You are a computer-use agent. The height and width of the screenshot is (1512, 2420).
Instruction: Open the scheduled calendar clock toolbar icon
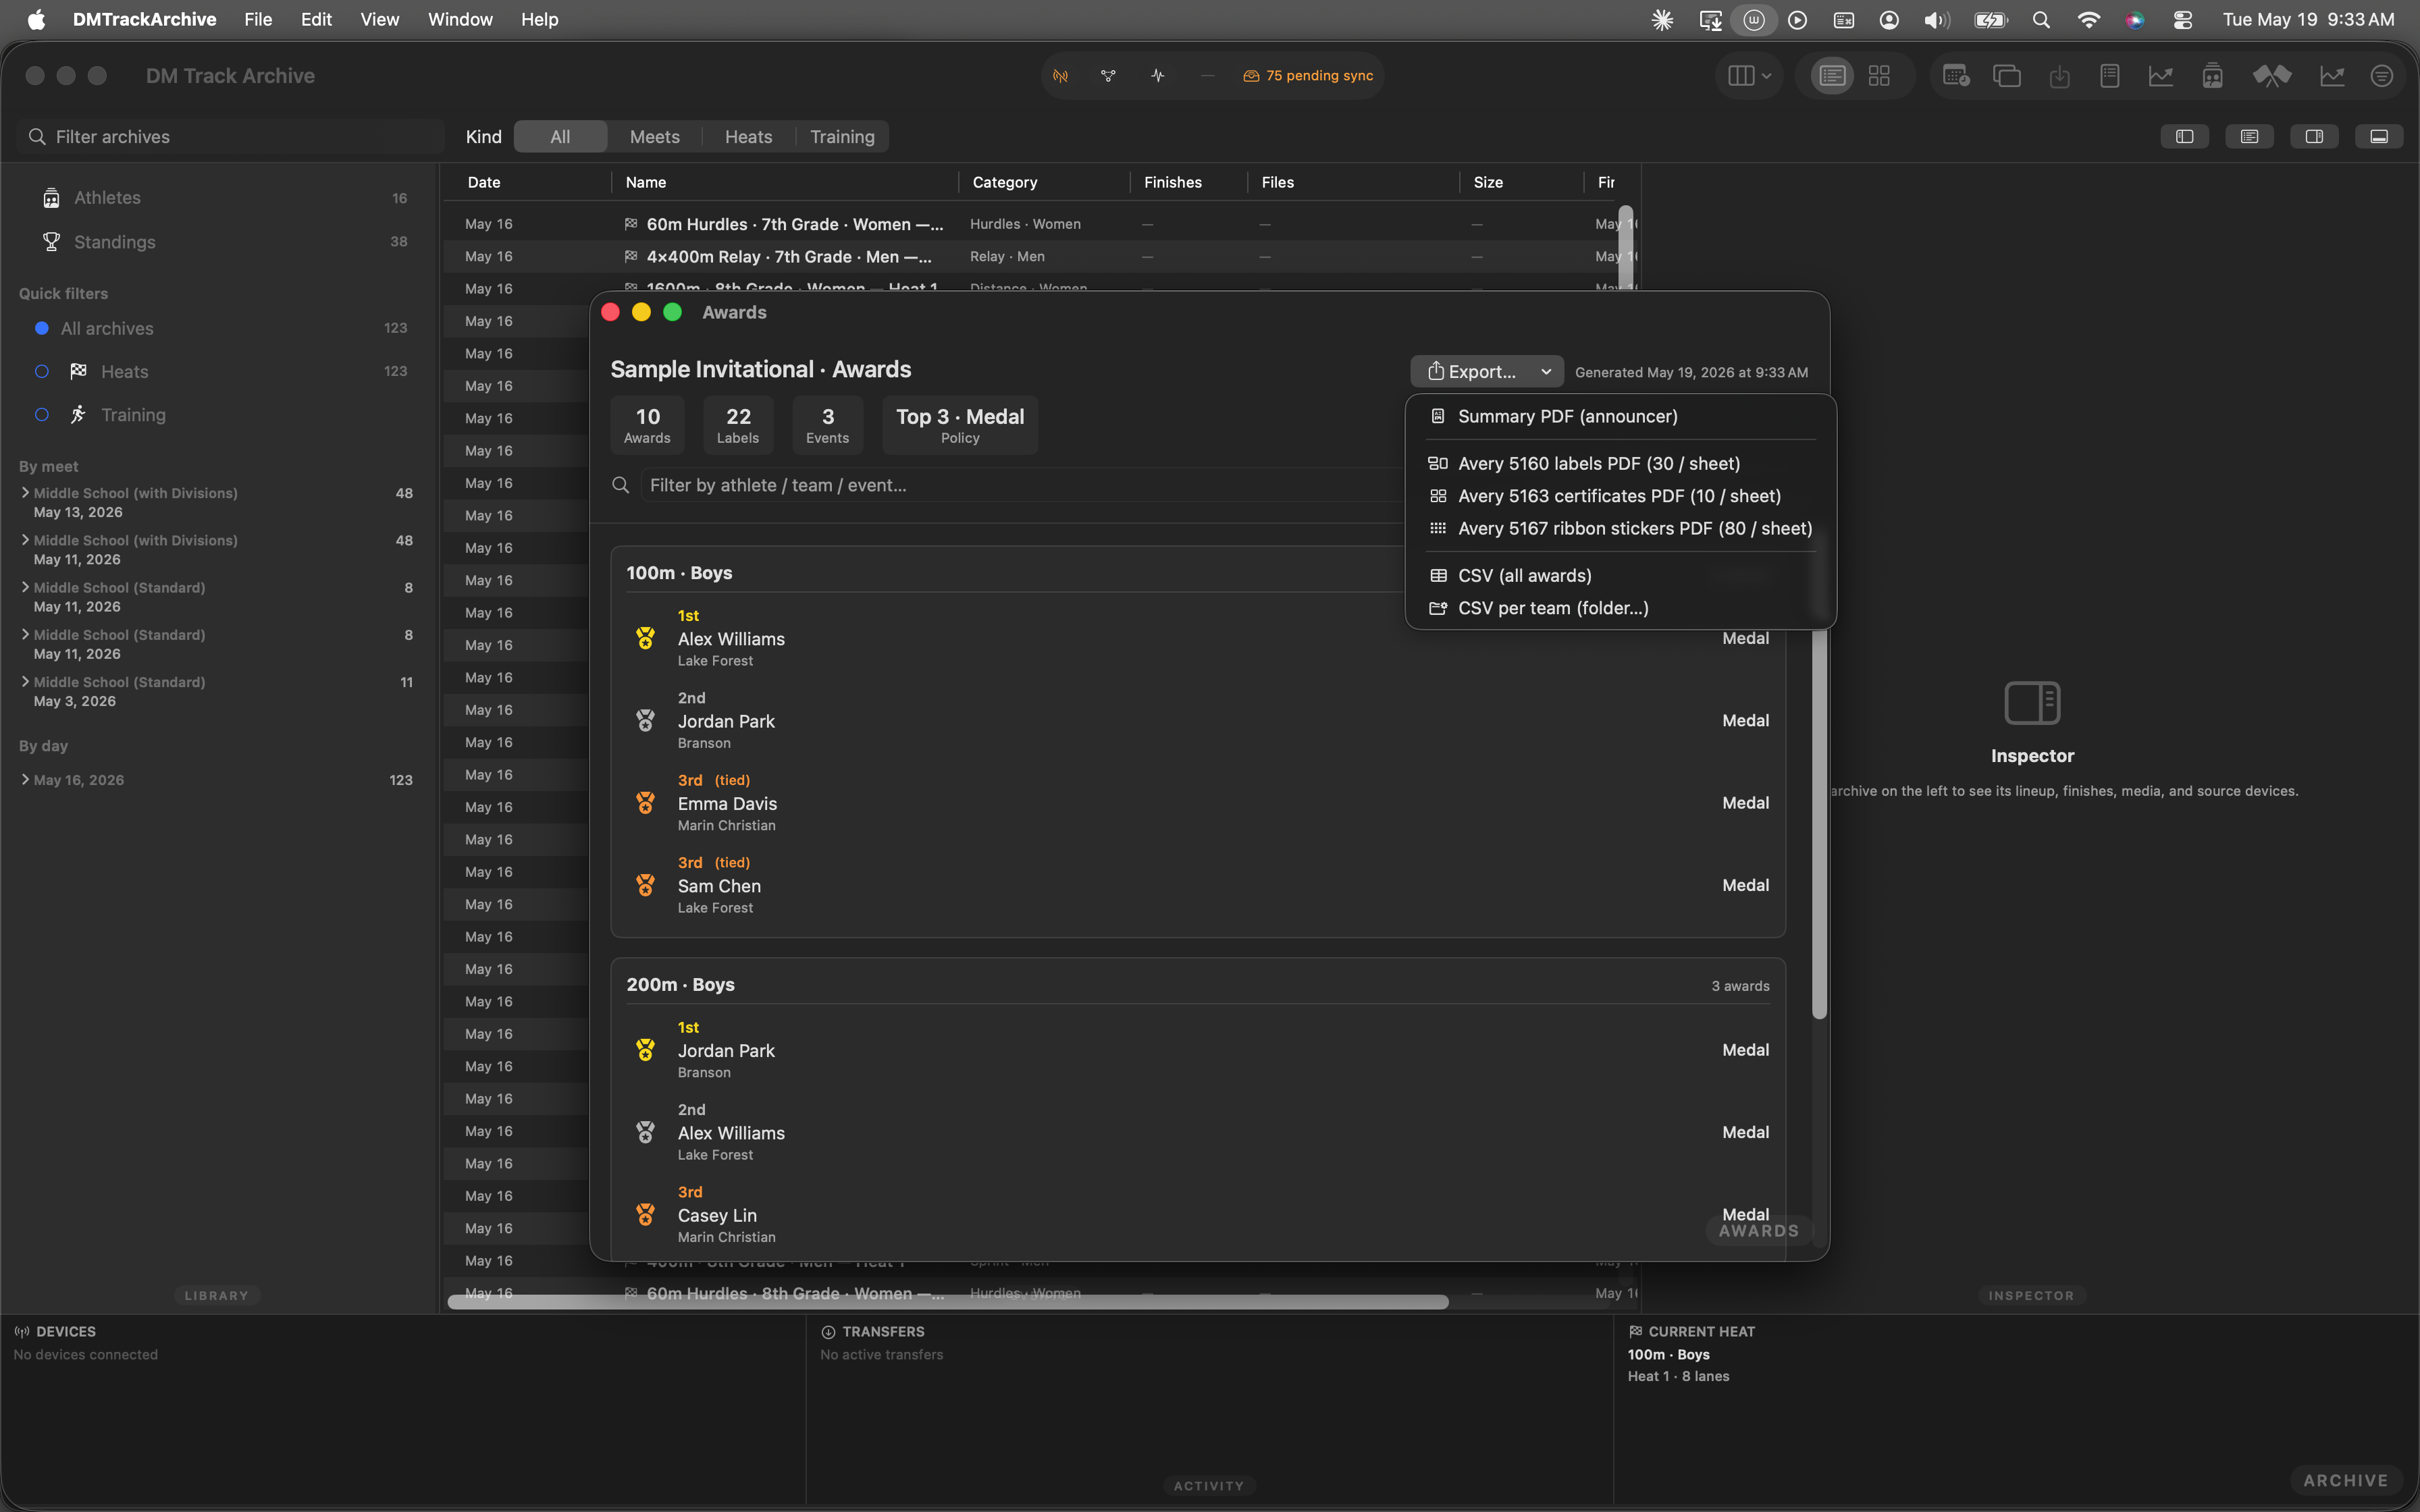[x=1956, y=76]
